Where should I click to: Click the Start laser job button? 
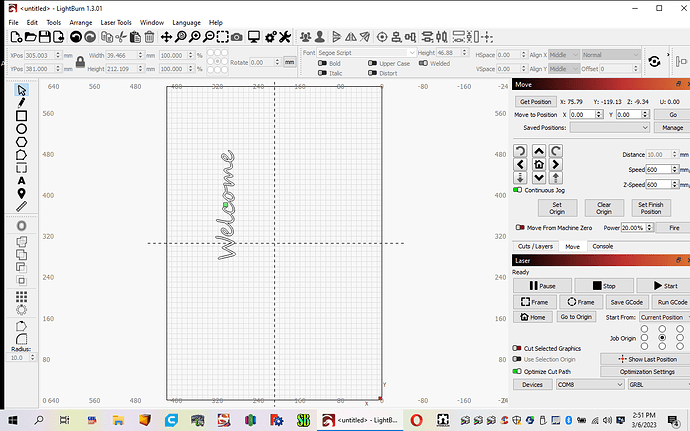pyautogui.click(x=665, y=286)
